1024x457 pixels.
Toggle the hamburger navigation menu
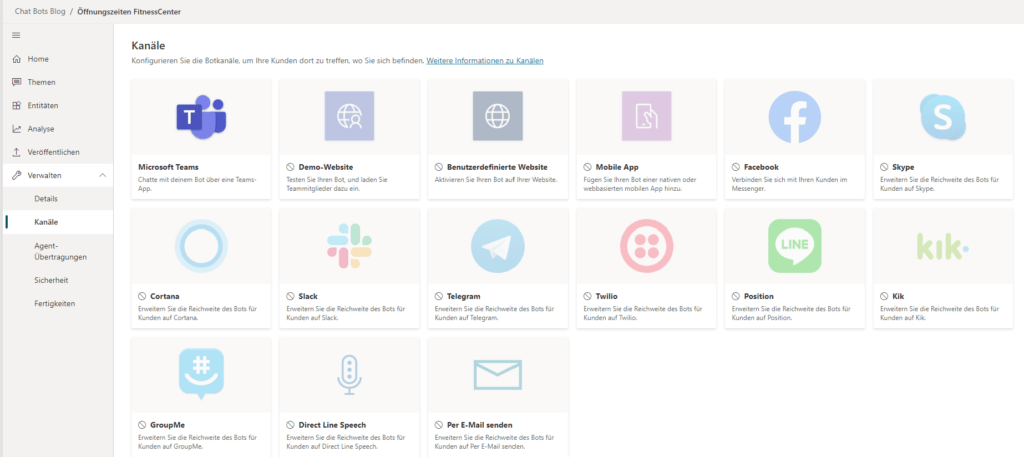(16, 35)
